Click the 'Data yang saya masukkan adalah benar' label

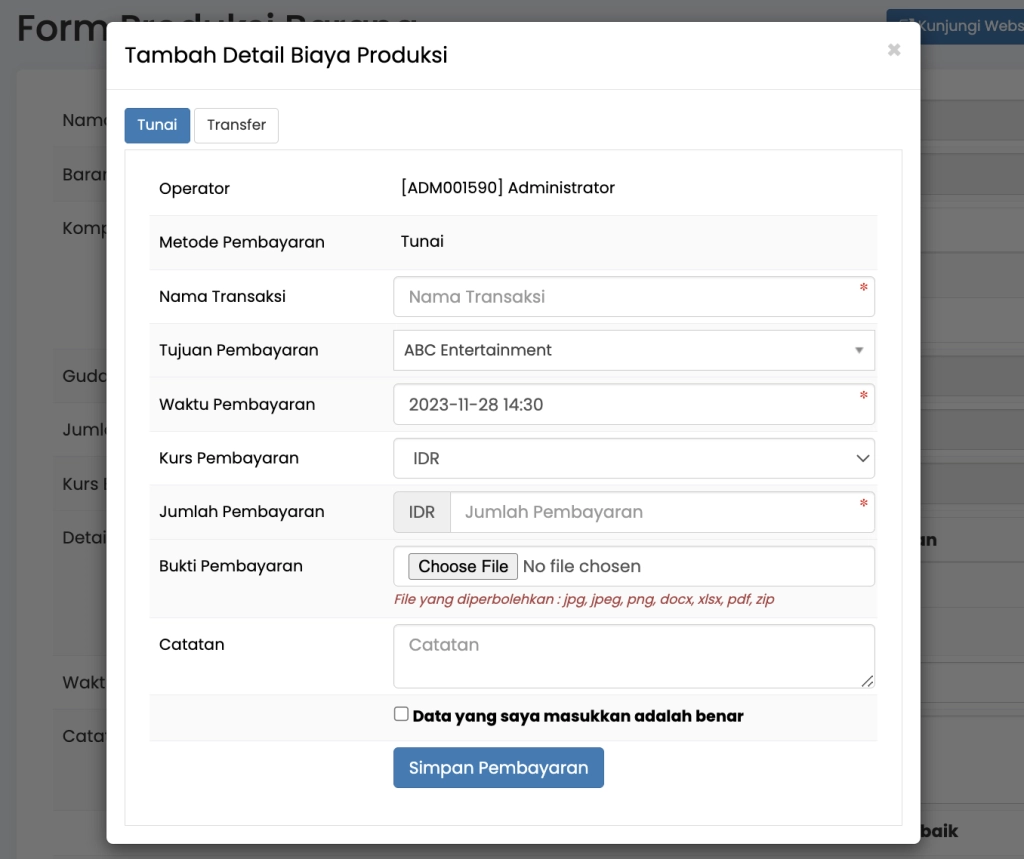578,716
